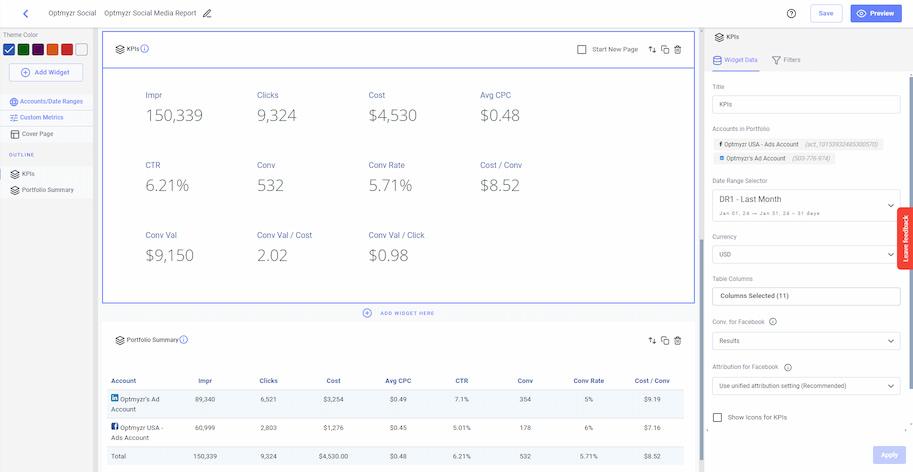This screenshot has width=913, height=472.
Task: Click the Preview button
Action: point(875,13)
